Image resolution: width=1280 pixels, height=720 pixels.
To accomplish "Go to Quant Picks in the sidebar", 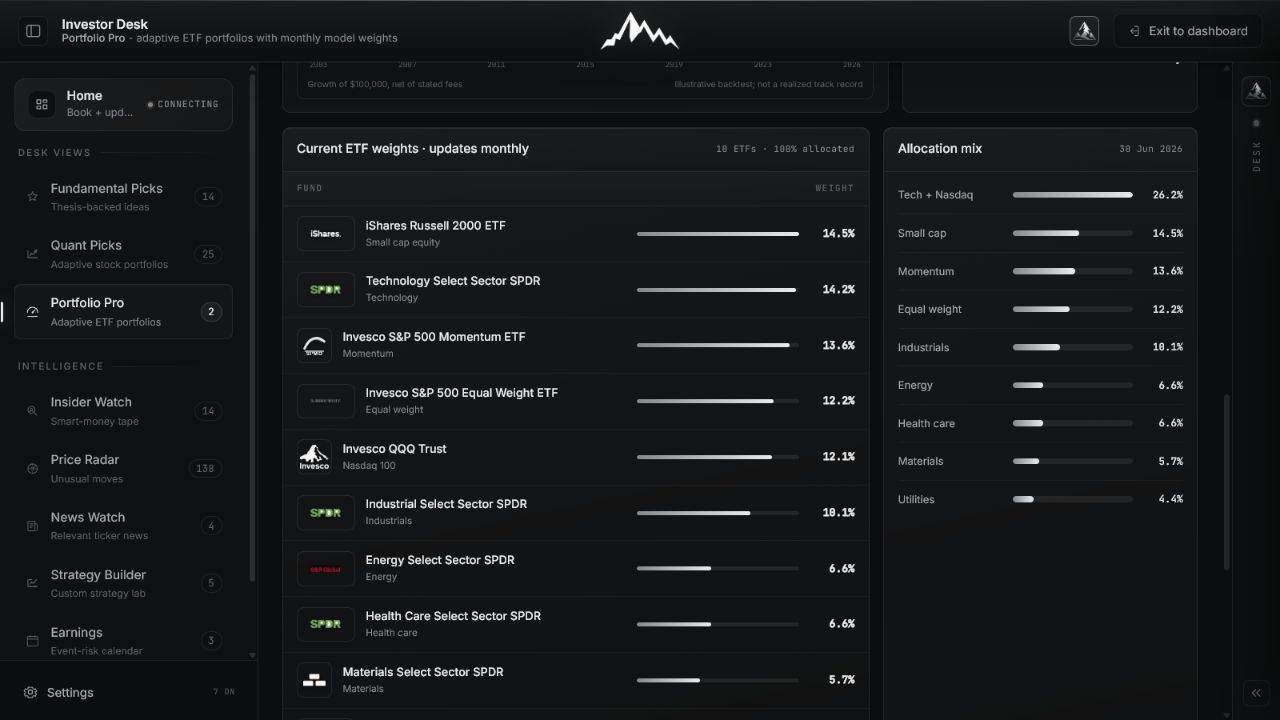I will click(123, 254).
